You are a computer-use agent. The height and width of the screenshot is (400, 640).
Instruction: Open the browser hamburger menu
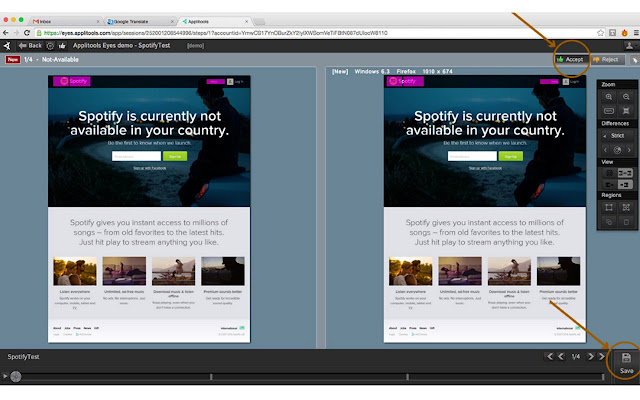636,33
